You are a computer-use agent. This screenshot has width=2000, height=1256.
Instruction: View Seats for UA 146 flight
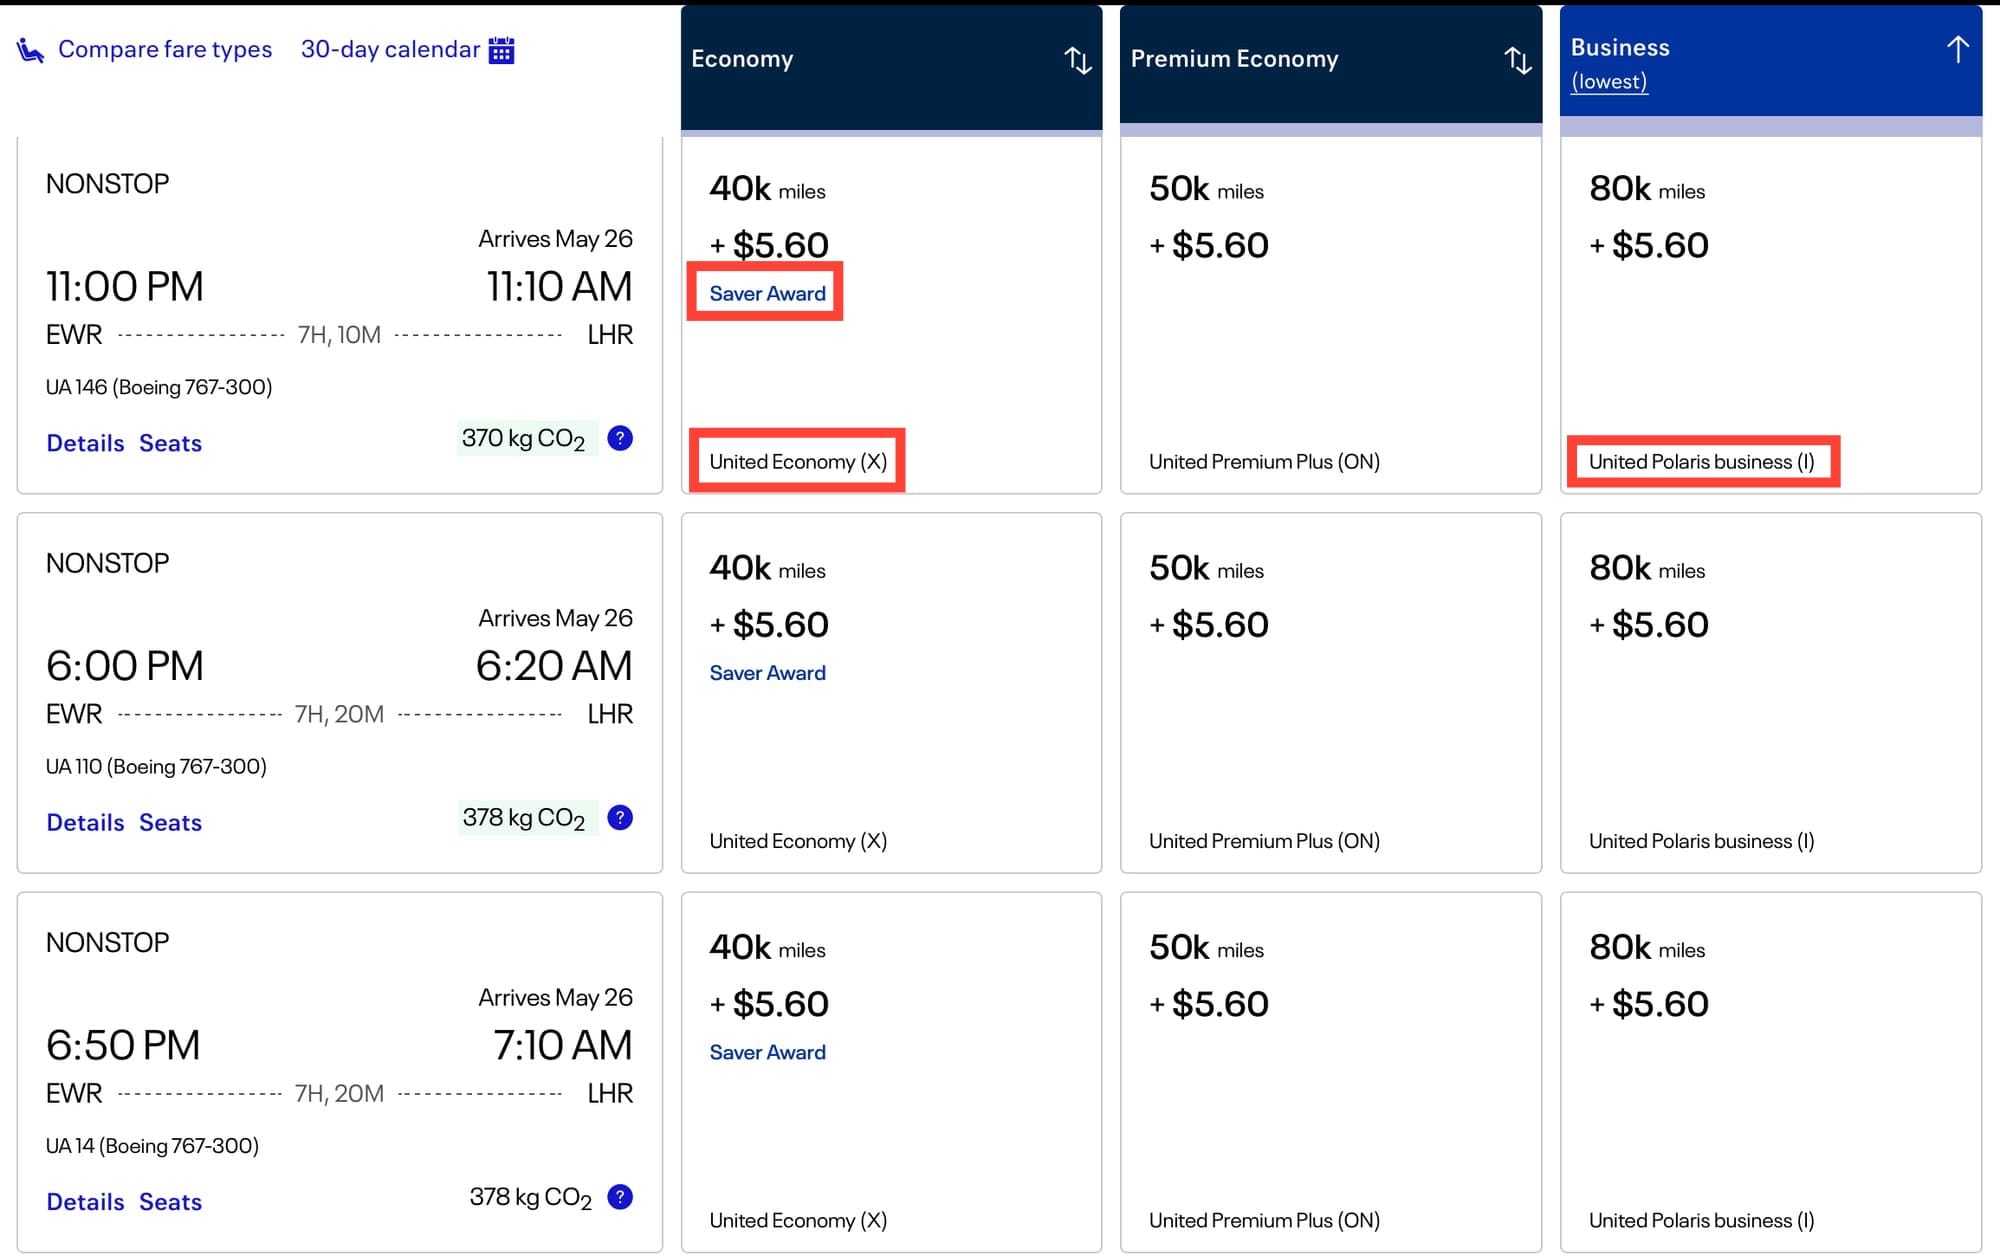[x=170, y=443]
